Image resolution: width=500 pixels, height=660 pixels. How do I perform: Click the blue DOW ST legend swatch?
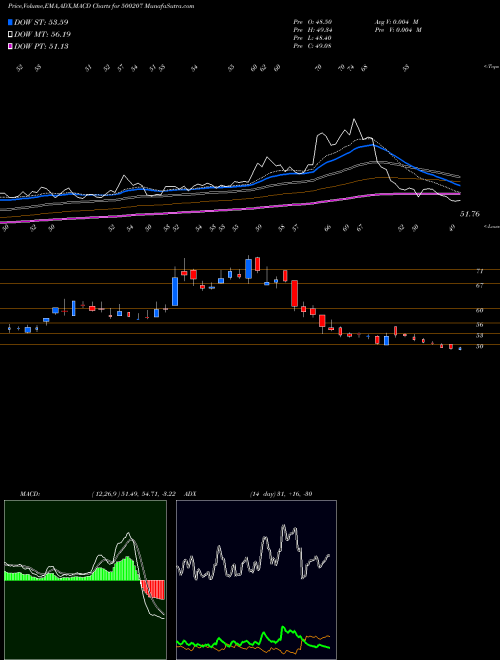click(x=10, y=22)
